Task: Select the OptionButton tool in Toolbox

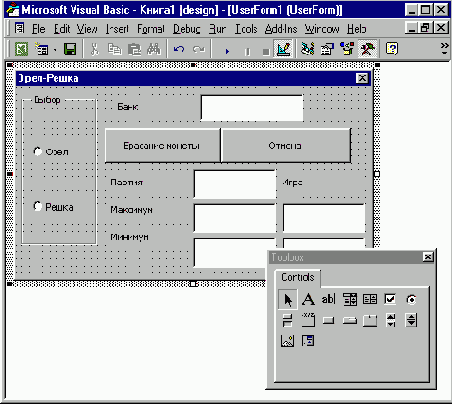Action: tap(411, 299)
